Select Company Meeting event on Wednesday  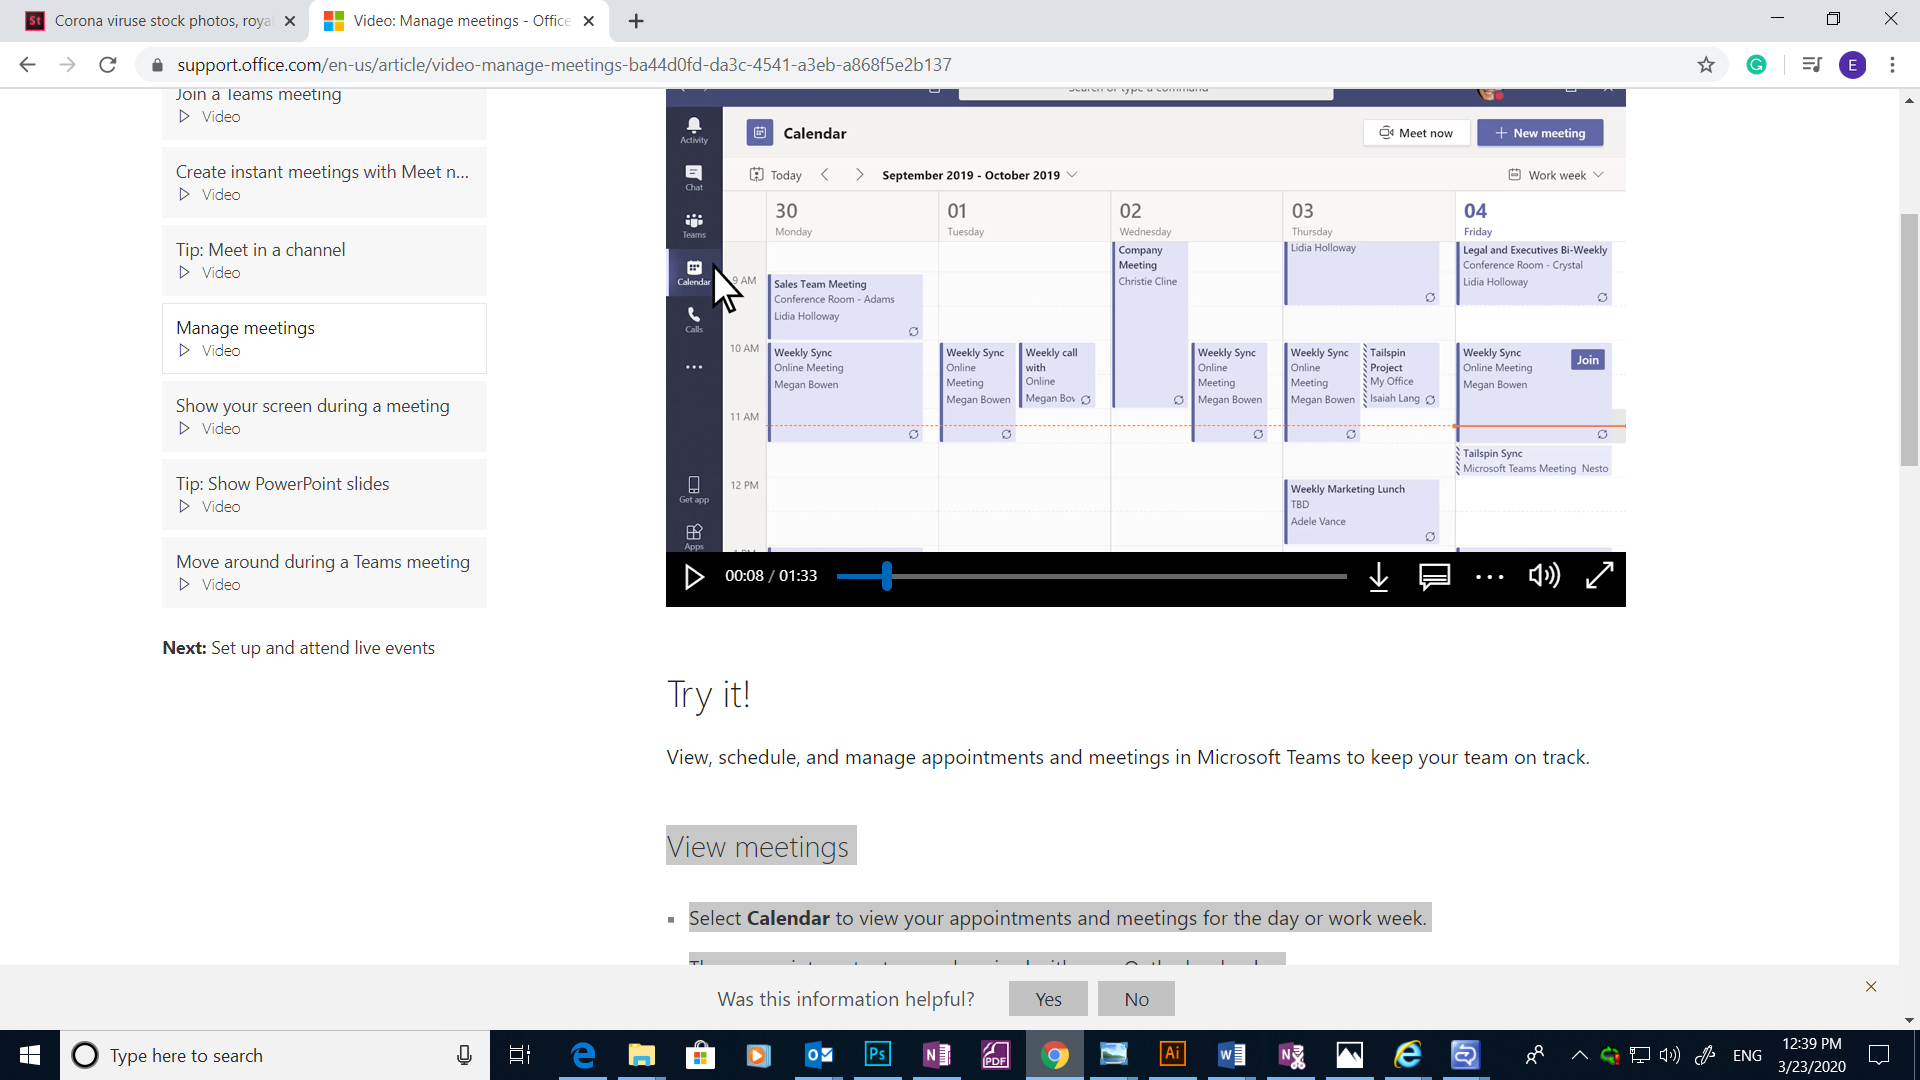tap(1150, 325)
